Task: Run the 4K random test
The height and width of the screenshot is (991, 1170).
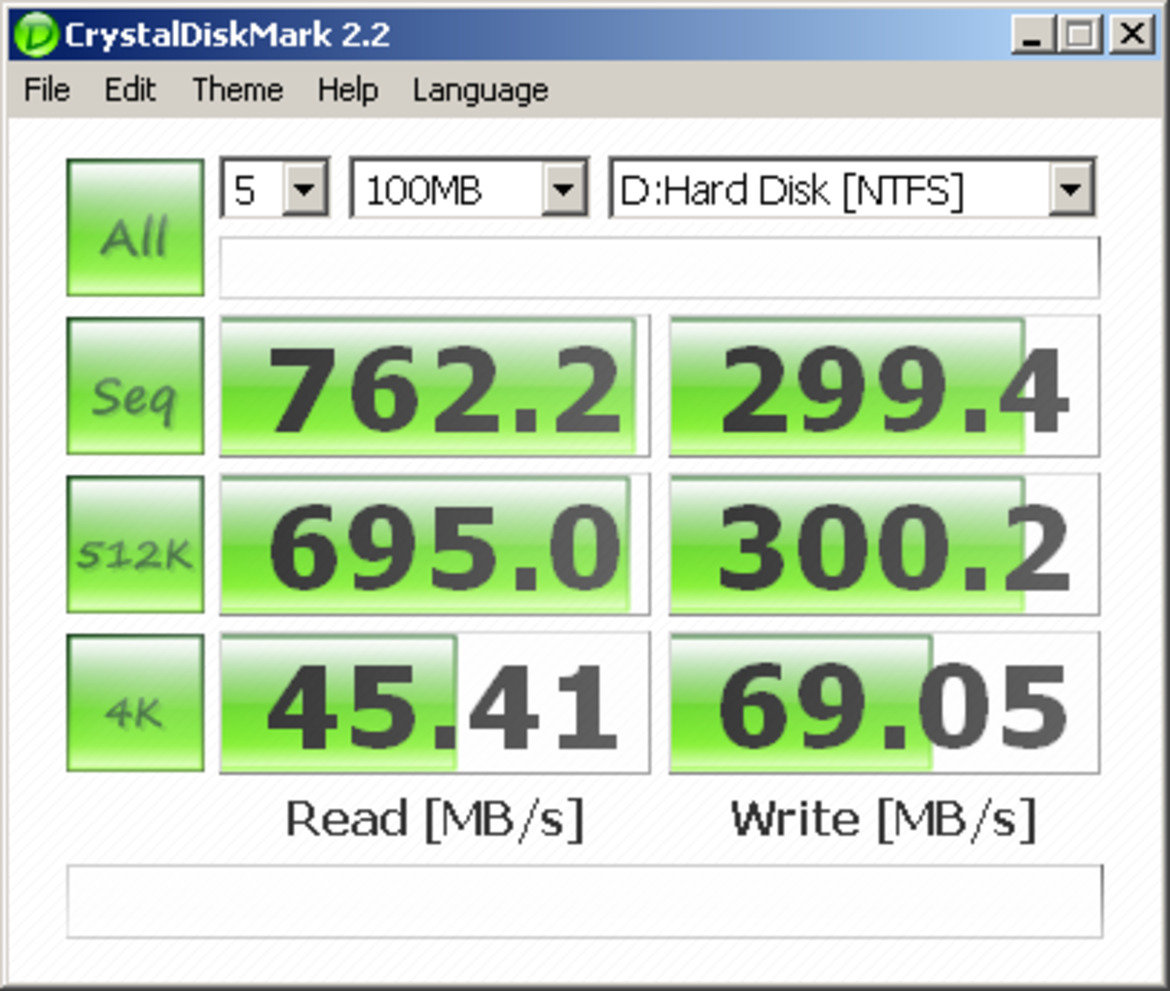Action: click(x=134, y=701)
